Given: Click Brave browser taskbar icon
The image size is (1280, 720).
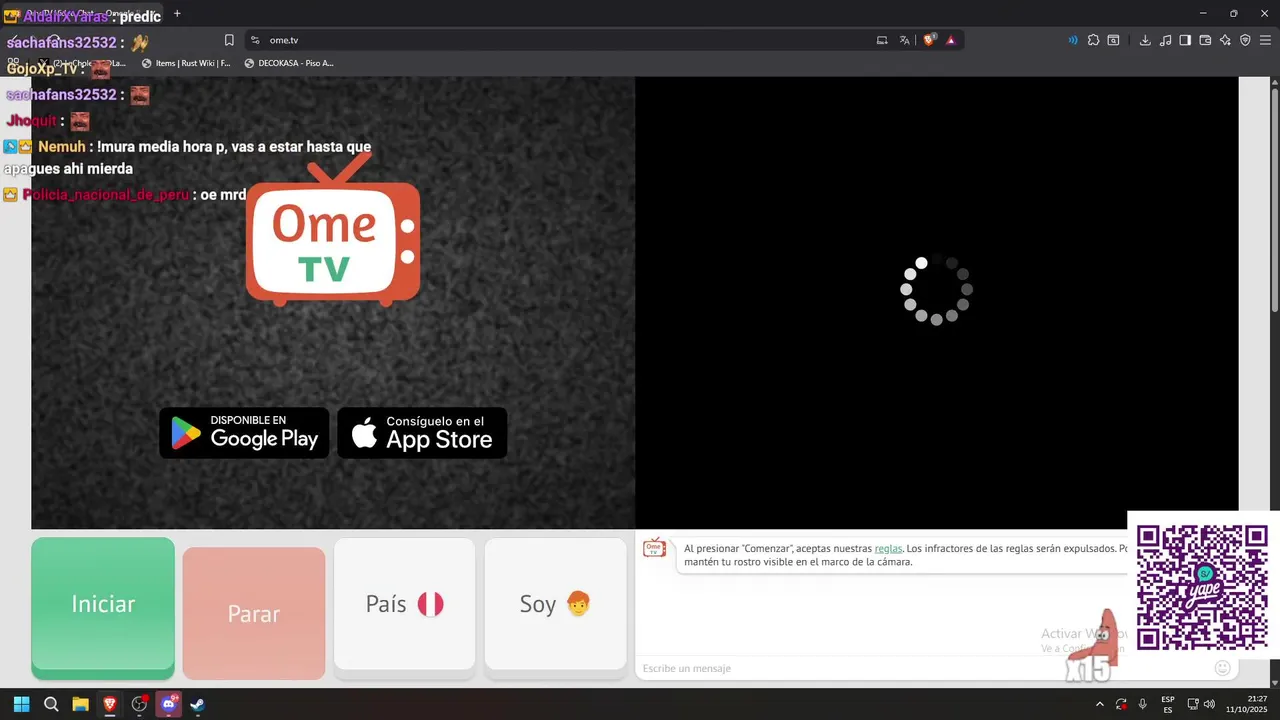Looking at the screenshot, I should pos(110,704).
